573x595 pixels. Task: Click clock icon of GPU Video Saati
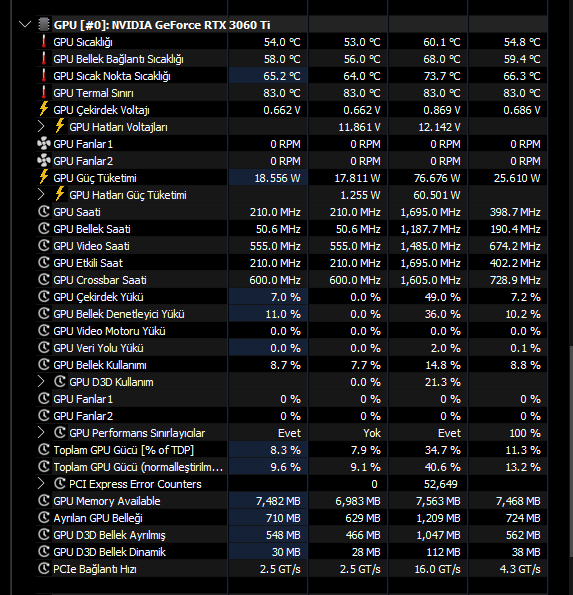click(x=44, y=246)
